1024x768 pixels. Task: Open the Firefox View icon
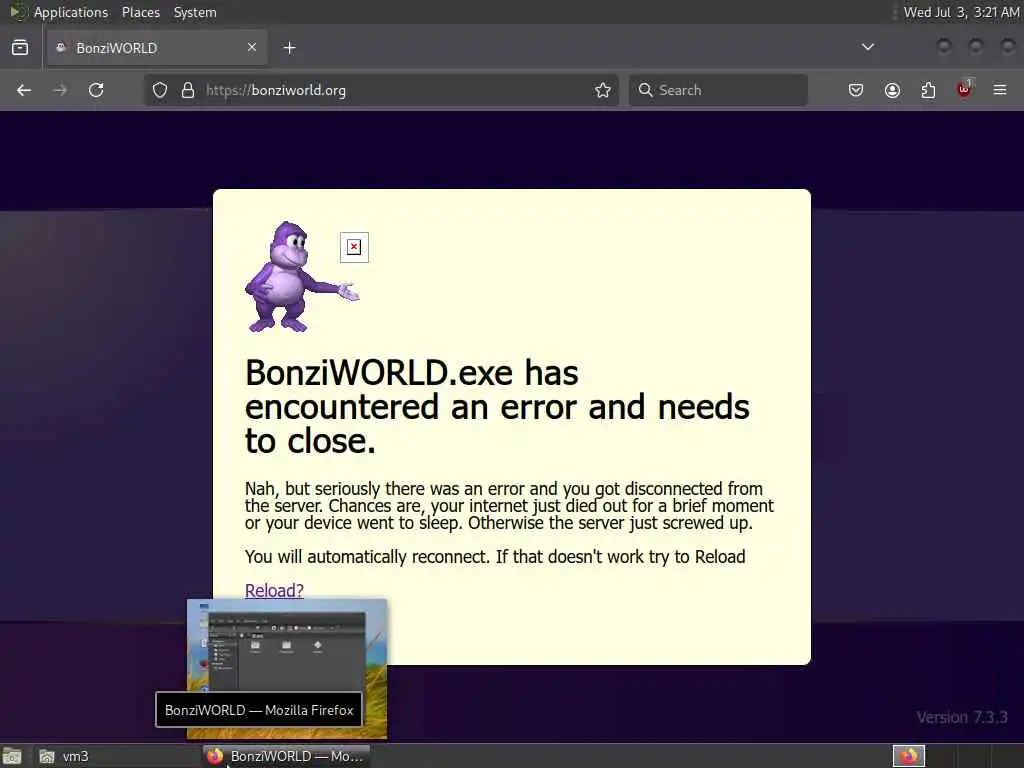[x=20, y=48]
